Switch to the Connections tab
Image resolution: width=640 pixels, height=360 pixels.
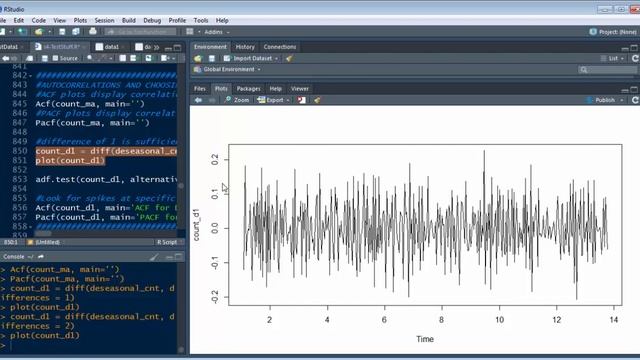click(280, 47)
